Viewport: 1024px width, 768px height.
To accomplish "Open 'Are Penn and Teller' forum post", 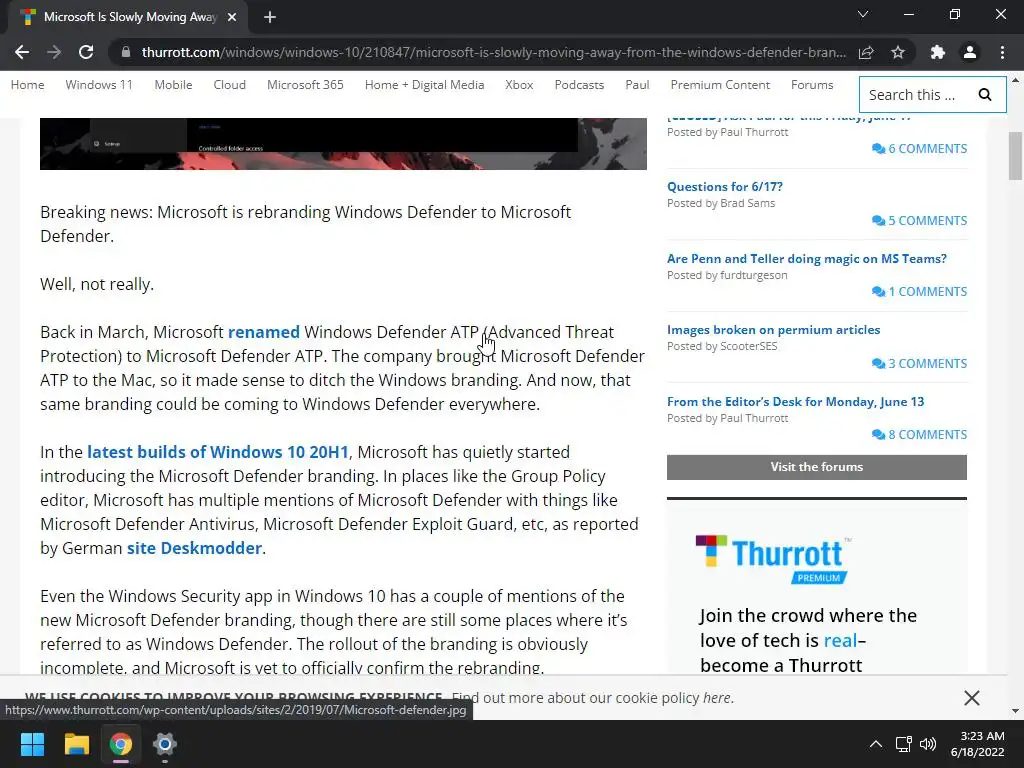I will click(807, 259).
